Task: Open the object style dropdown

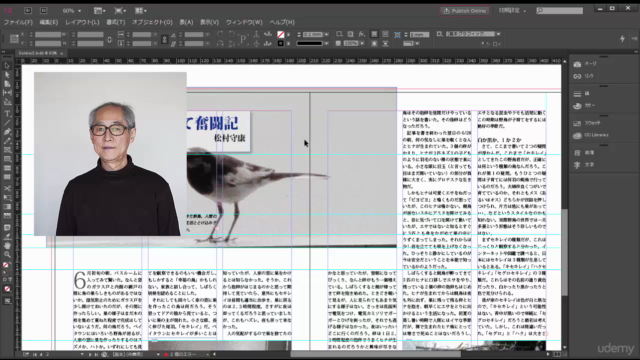Action: pyautogui.click(x=498, y=34)
